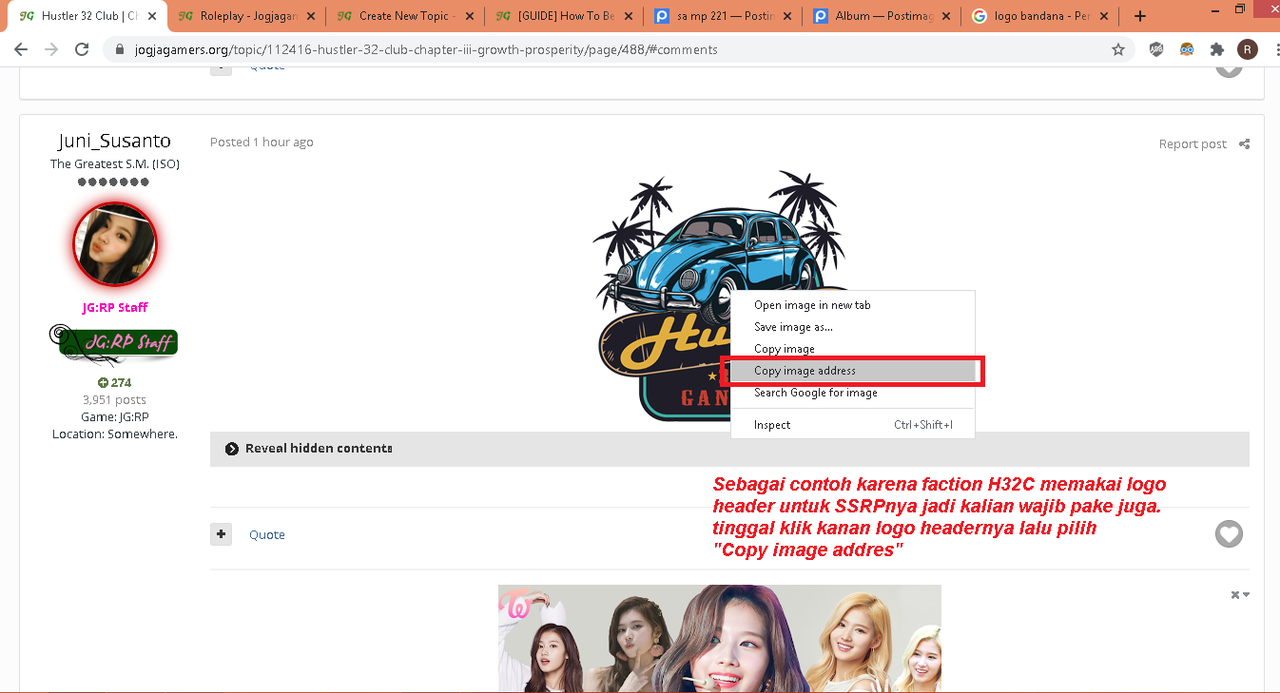1280x693 pixels.
Task: Choose Inspect in context menu
Action: (852, 425)
